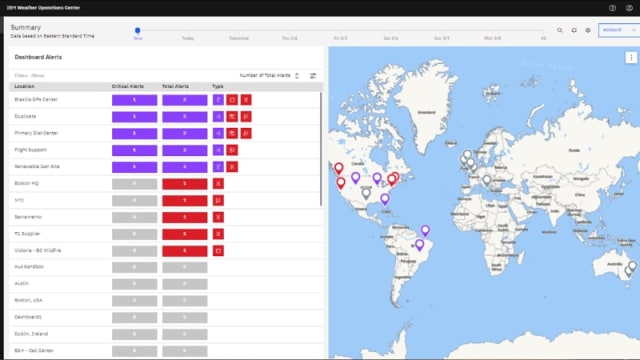Select the grey map pin in the central United States
Screen dimensions: 640x360
[x=366, y=193]
